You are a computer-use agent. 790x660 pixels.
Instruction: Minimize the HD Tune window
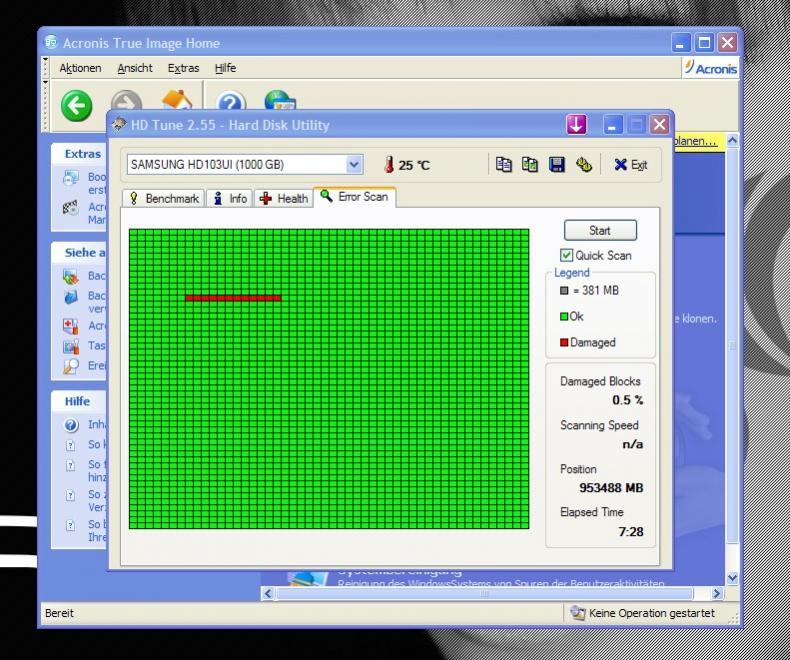pos(612,125)
